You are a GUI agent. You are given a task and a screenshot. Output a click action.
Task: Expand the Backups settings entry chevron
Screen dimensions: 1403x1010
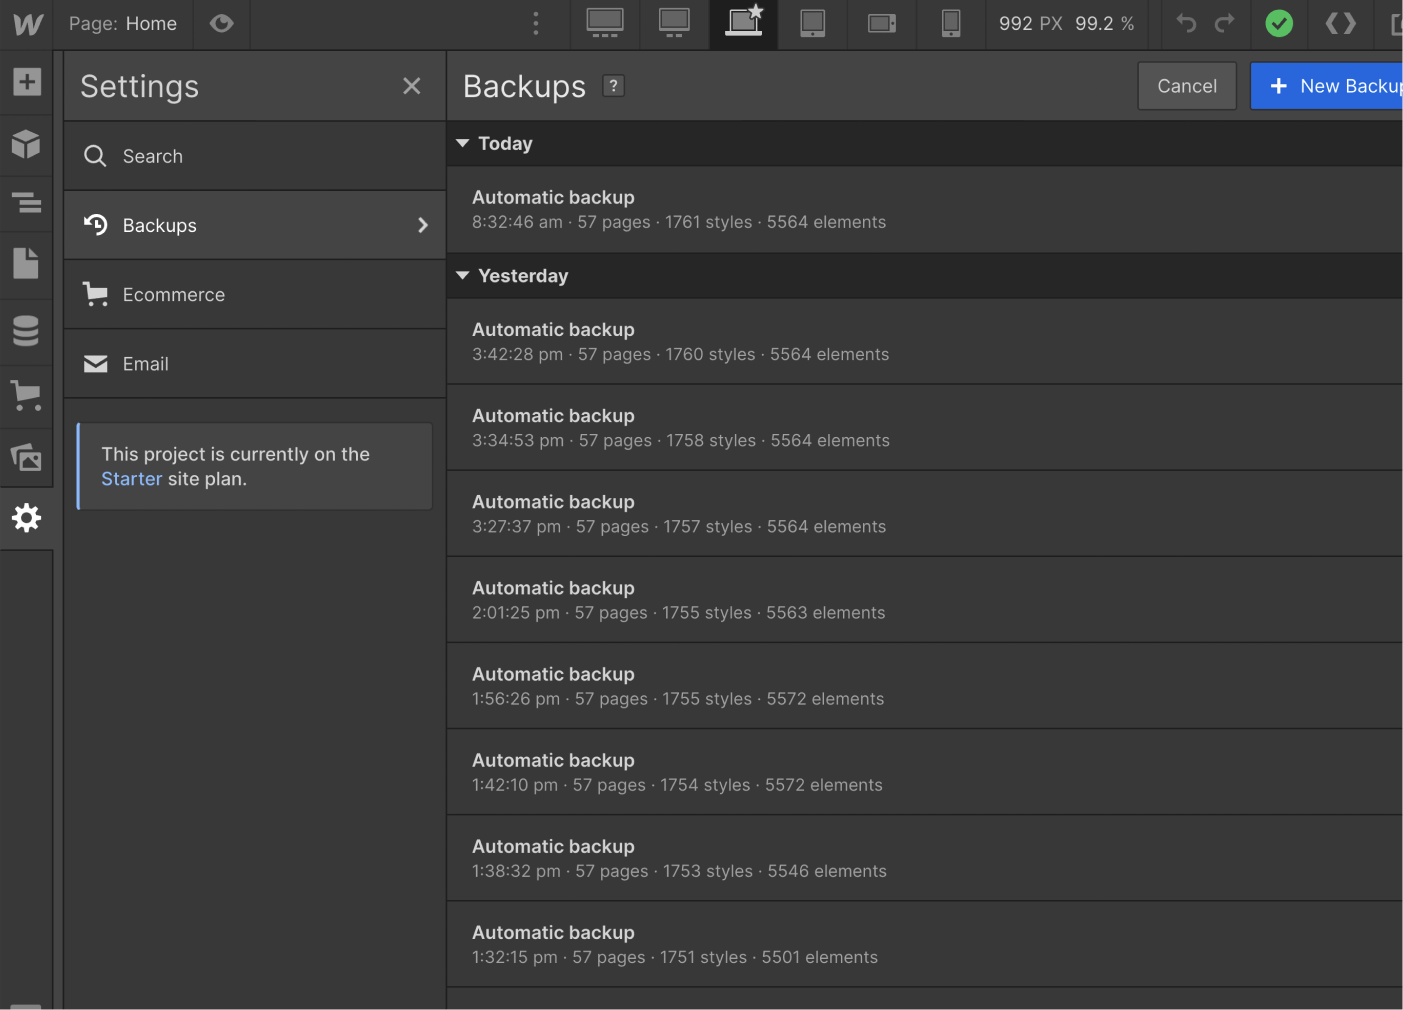pos(422,225)
